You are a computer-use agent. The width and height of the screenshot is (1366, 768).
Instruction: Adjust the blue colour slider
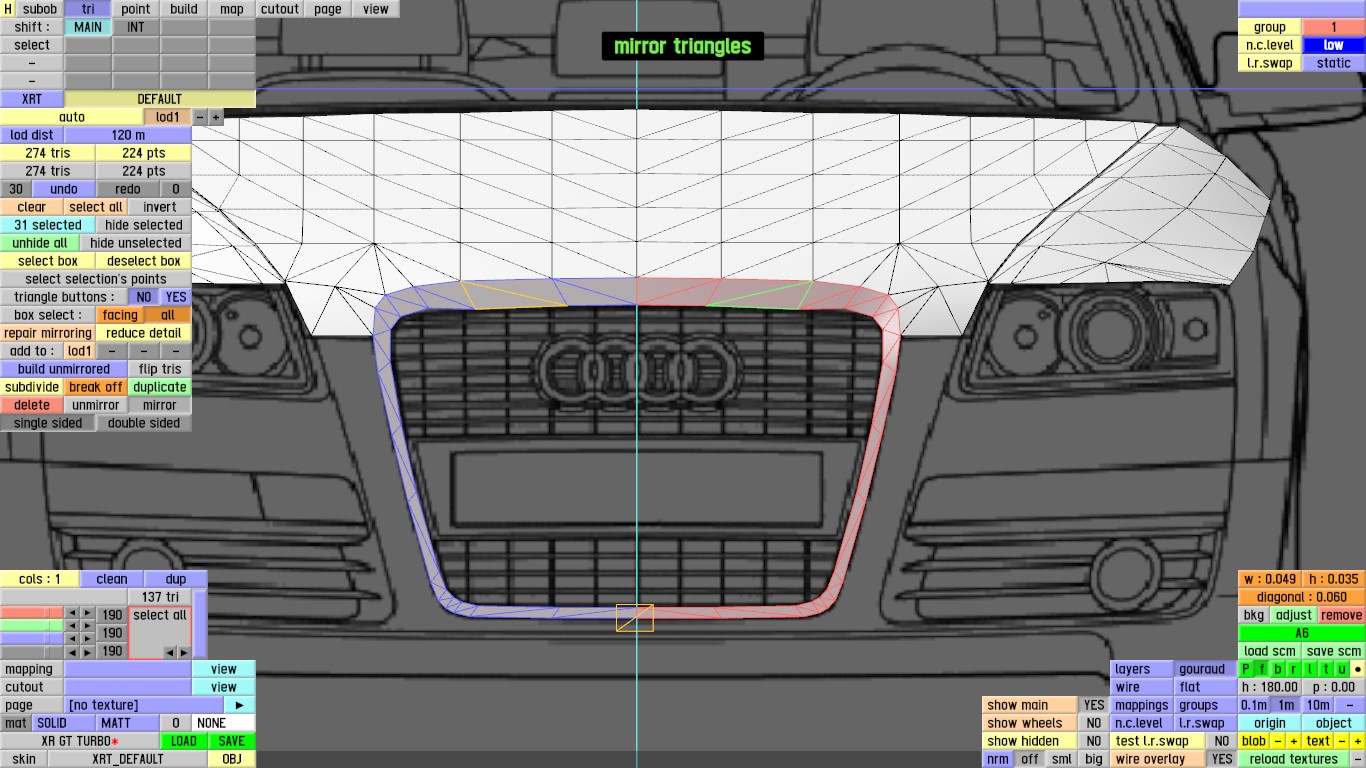32,639
